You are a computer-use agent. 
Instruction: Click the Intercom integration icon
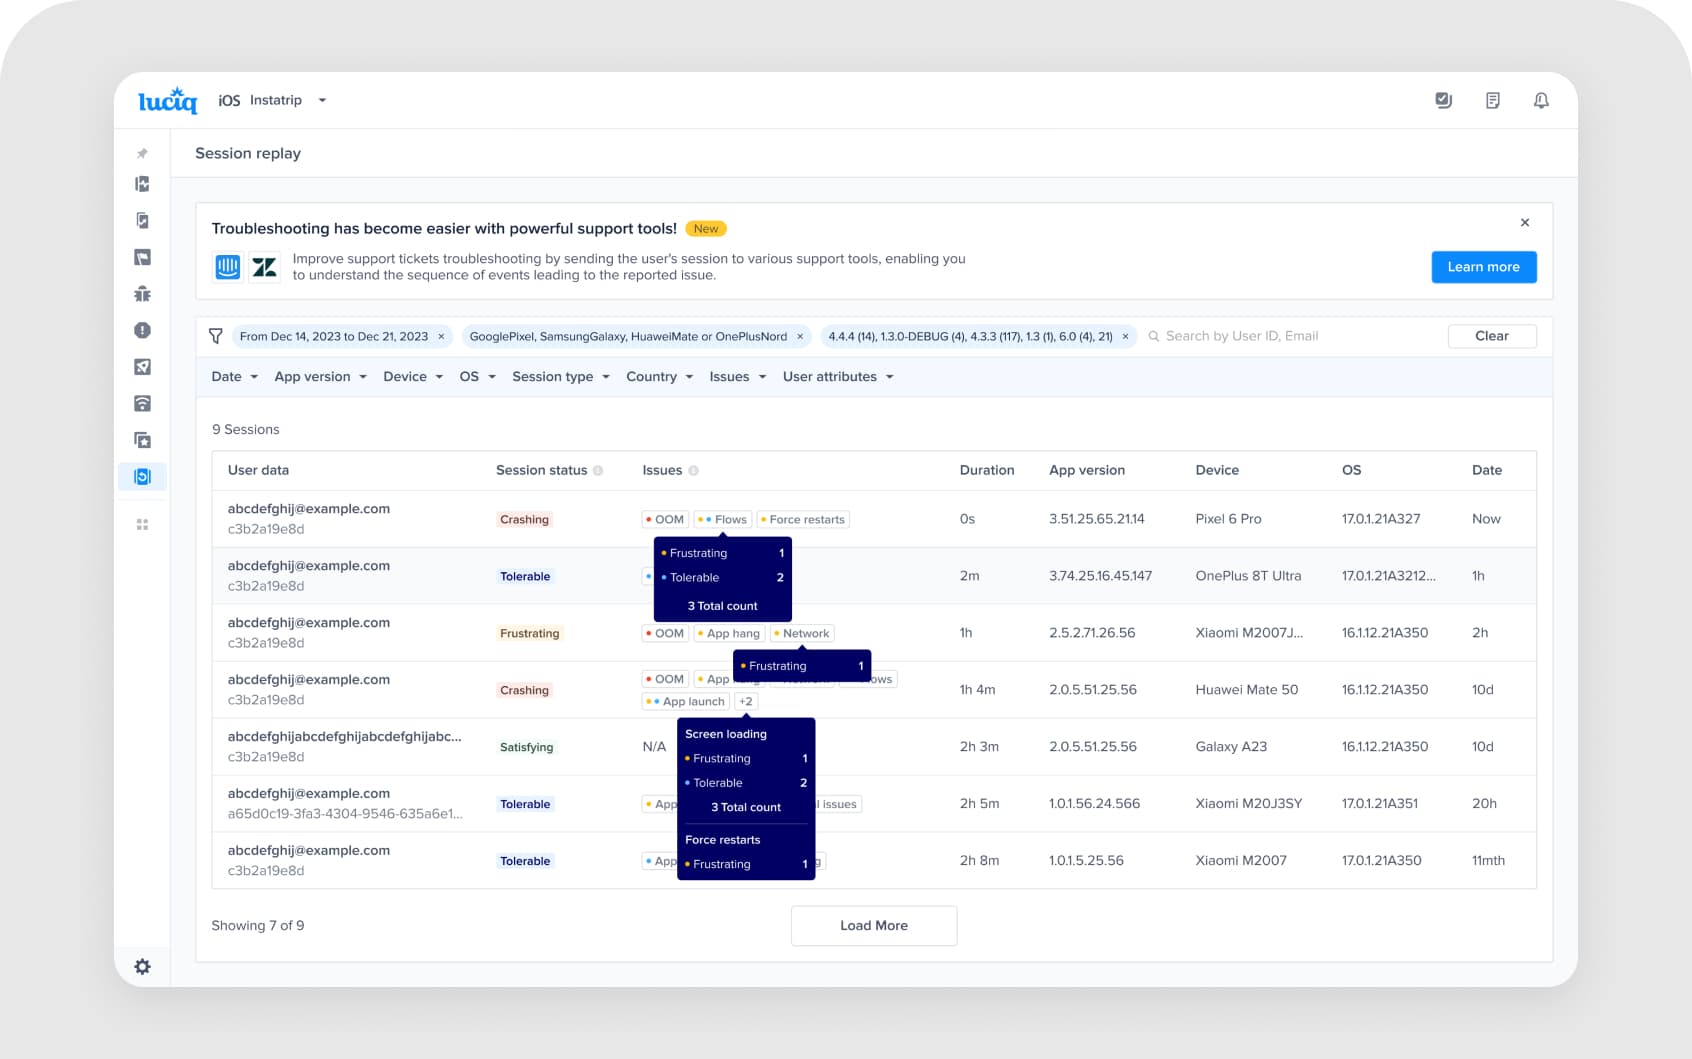(x=228, y=267)
